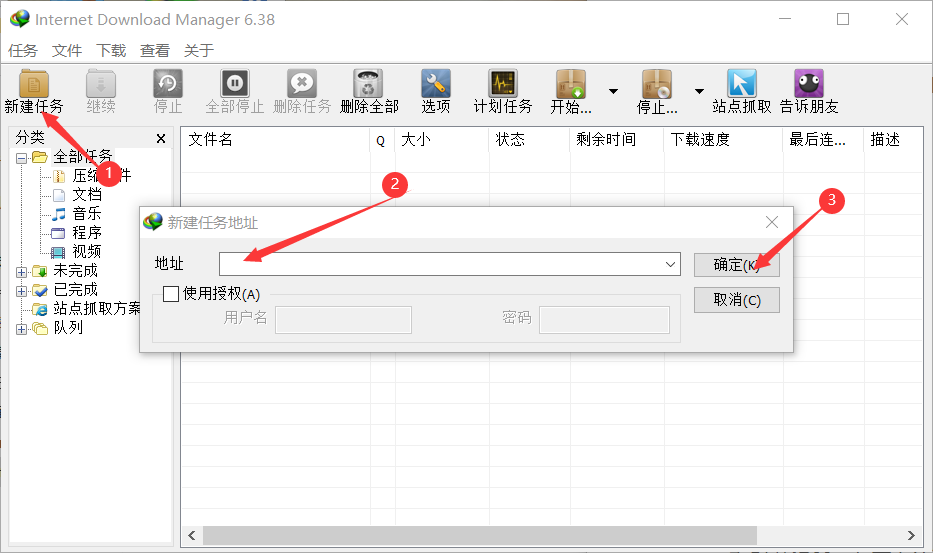Expand the 未完成 tree node
This screenshot has width=933, height=553.
[x=21, y=272]
